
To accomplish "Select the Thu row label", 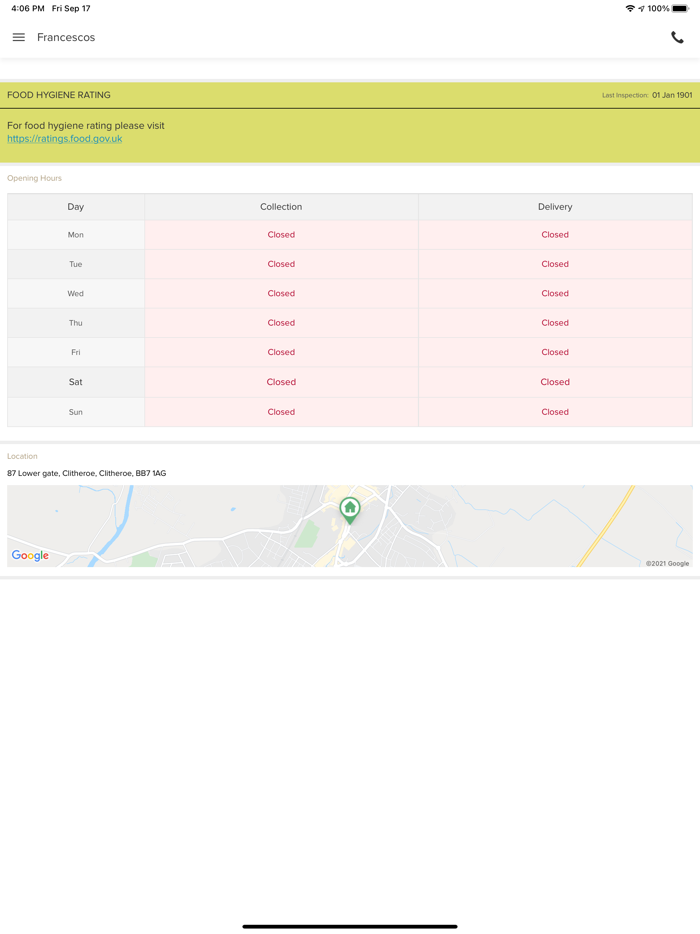I will point(76,323).
